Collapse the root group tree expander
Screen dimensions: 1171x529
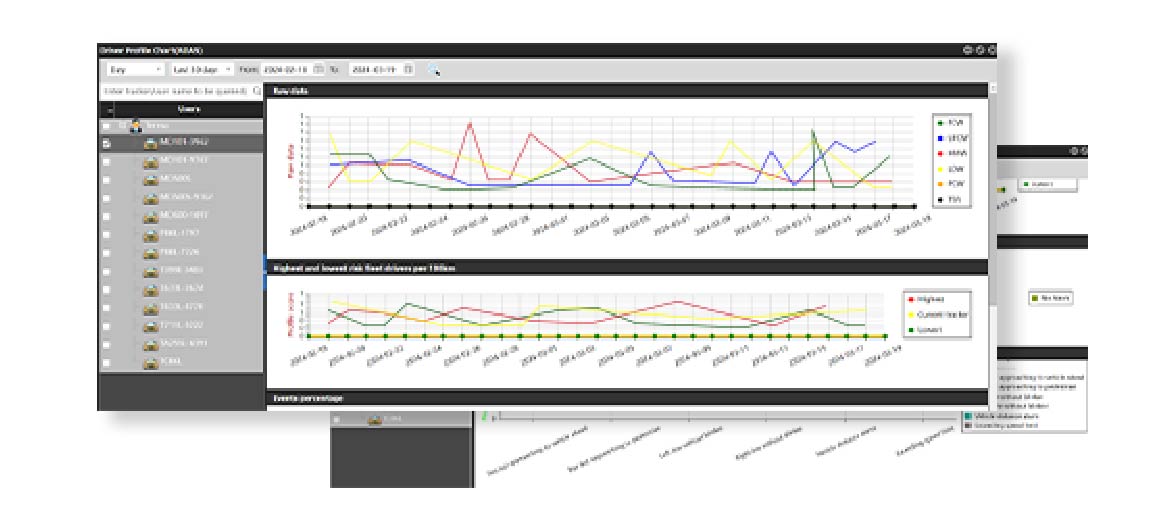pos(122,126)
